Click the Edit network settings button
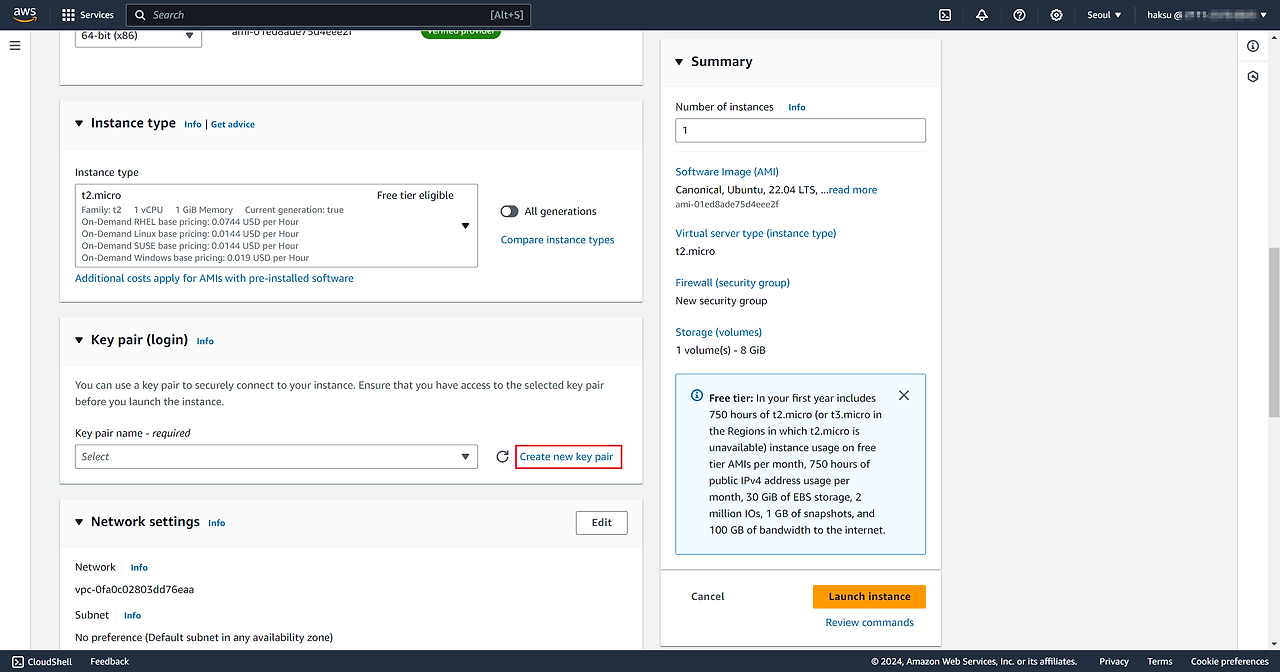The image size is (1280, 672). click(x=601, y=522)
